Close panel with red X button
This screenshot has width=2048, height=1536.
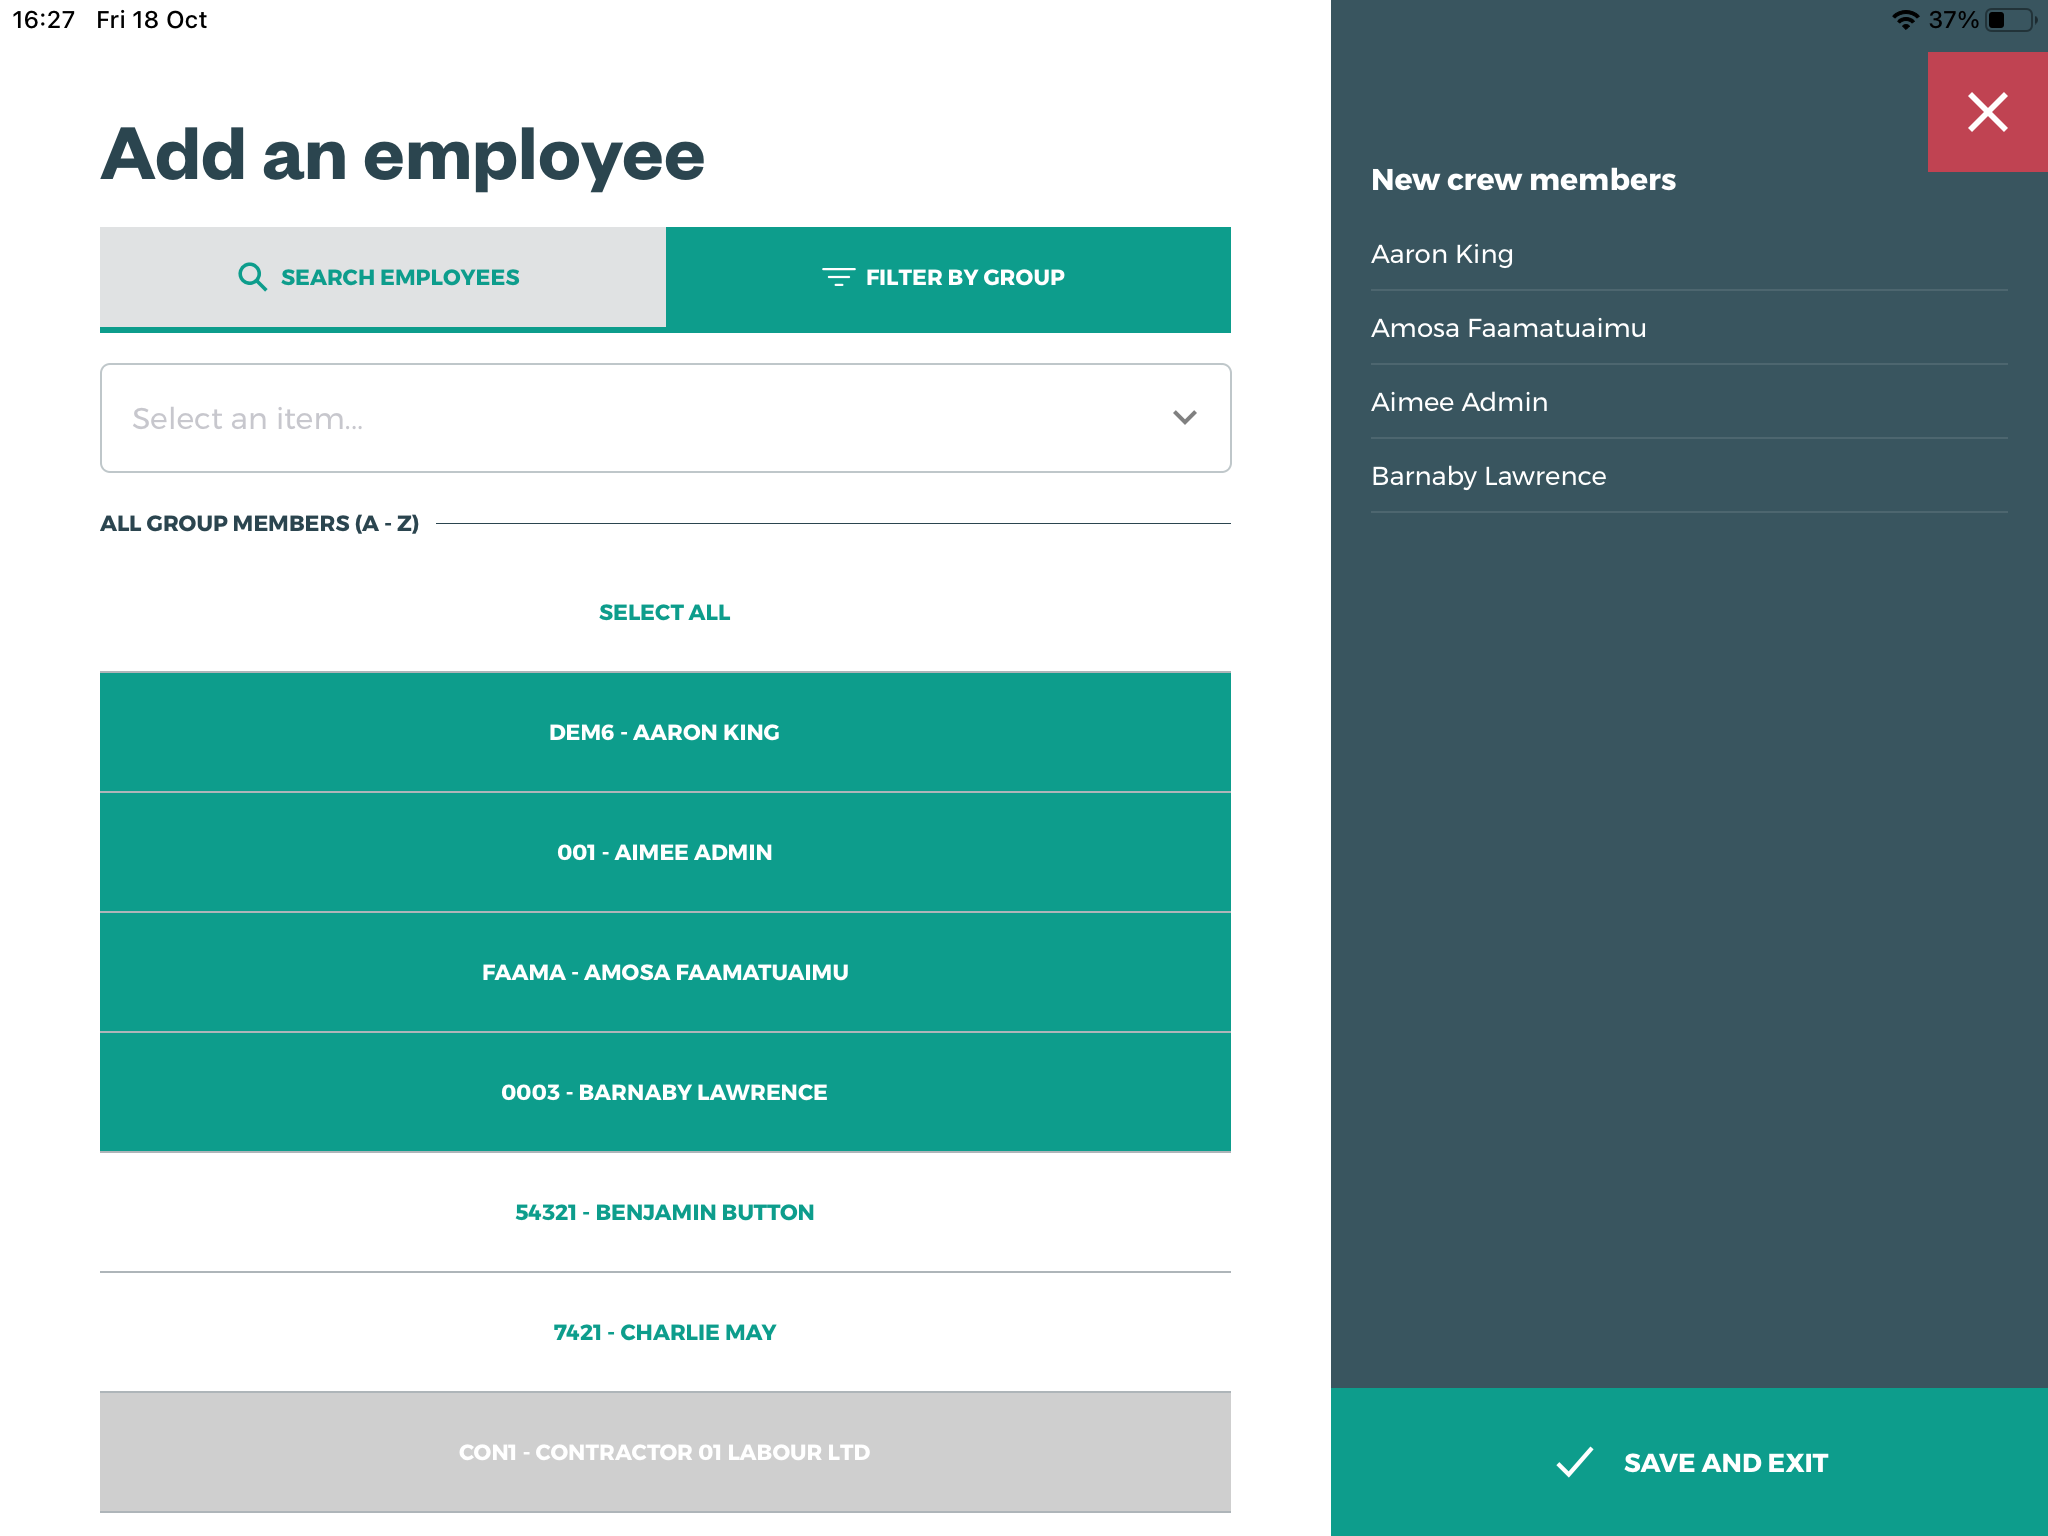pos(1986,112)
